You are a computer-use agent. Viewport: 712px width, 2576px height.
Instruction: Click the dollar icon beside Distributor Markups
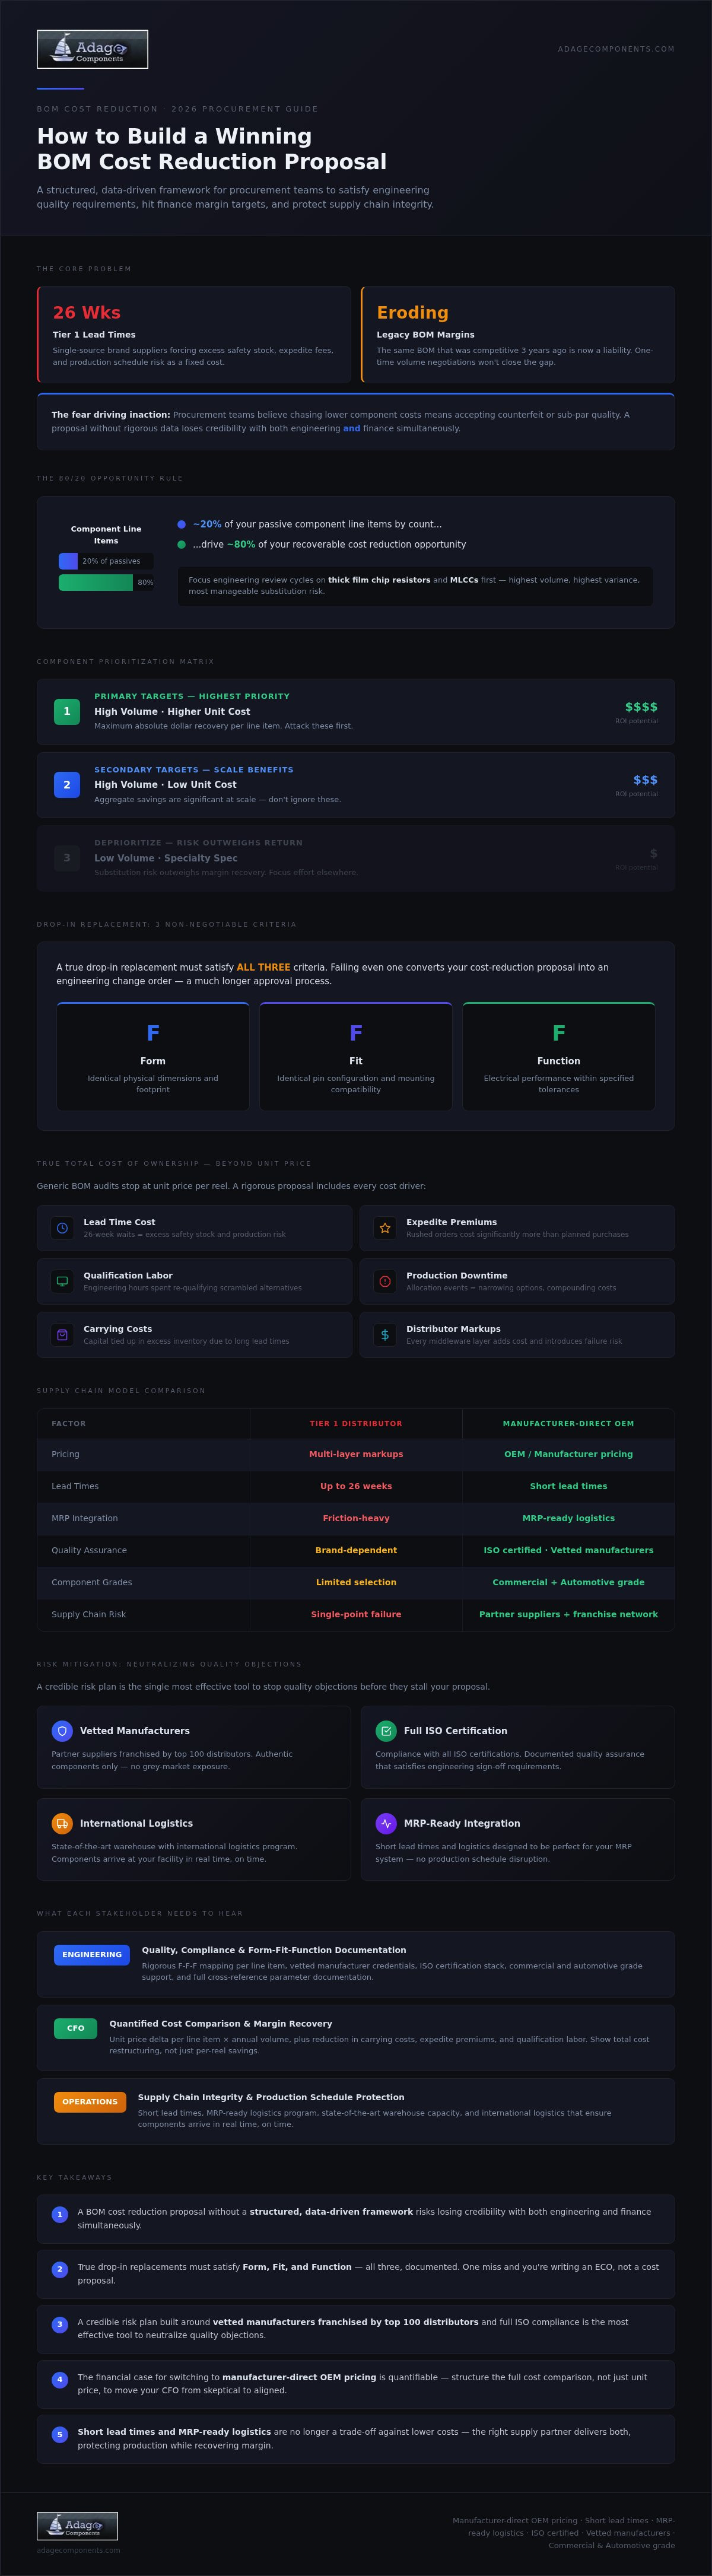385,1335
